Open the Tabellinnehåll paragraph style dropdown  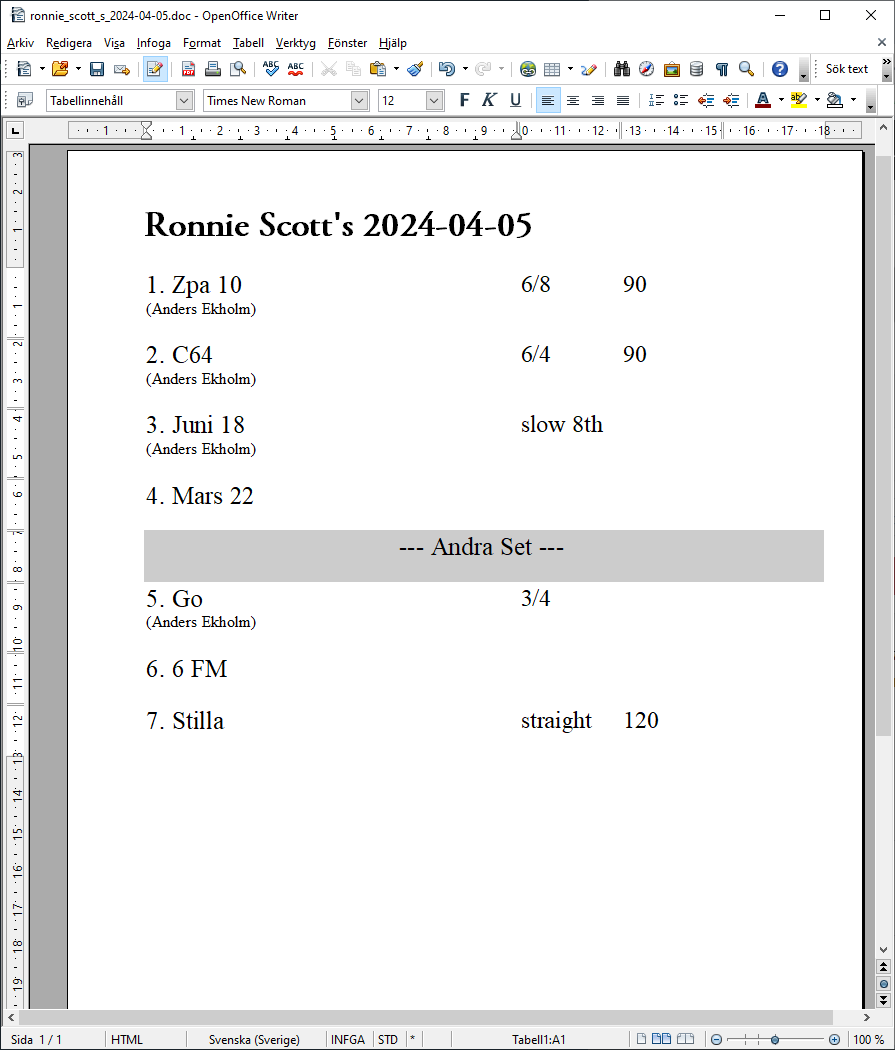click(184, 100)
